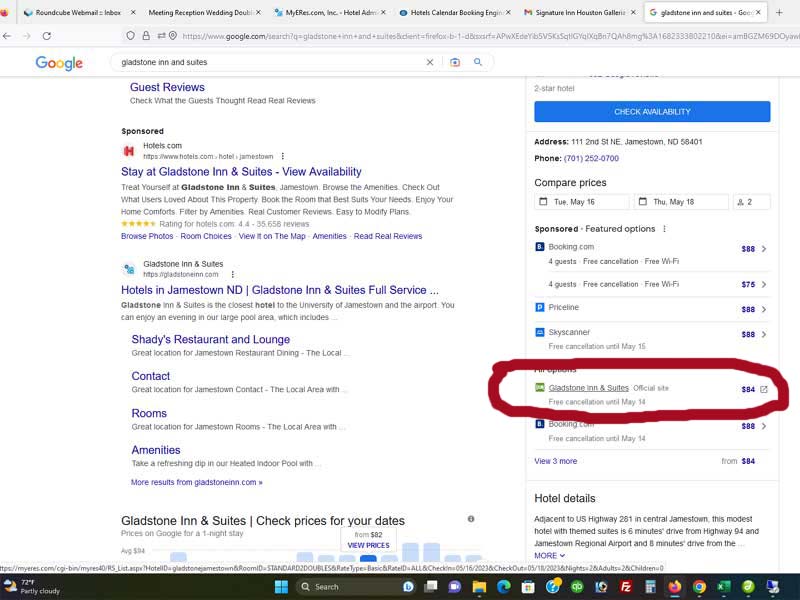The image size is (800, 600).
Task: Click Read Real Reviews in the ad
Action: pos(388,236)
